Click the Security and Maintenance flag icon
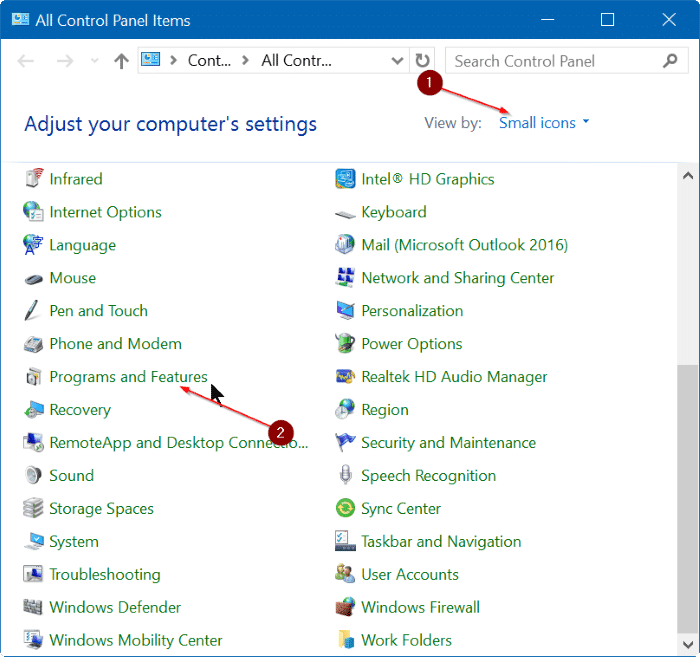 point(345,442)
